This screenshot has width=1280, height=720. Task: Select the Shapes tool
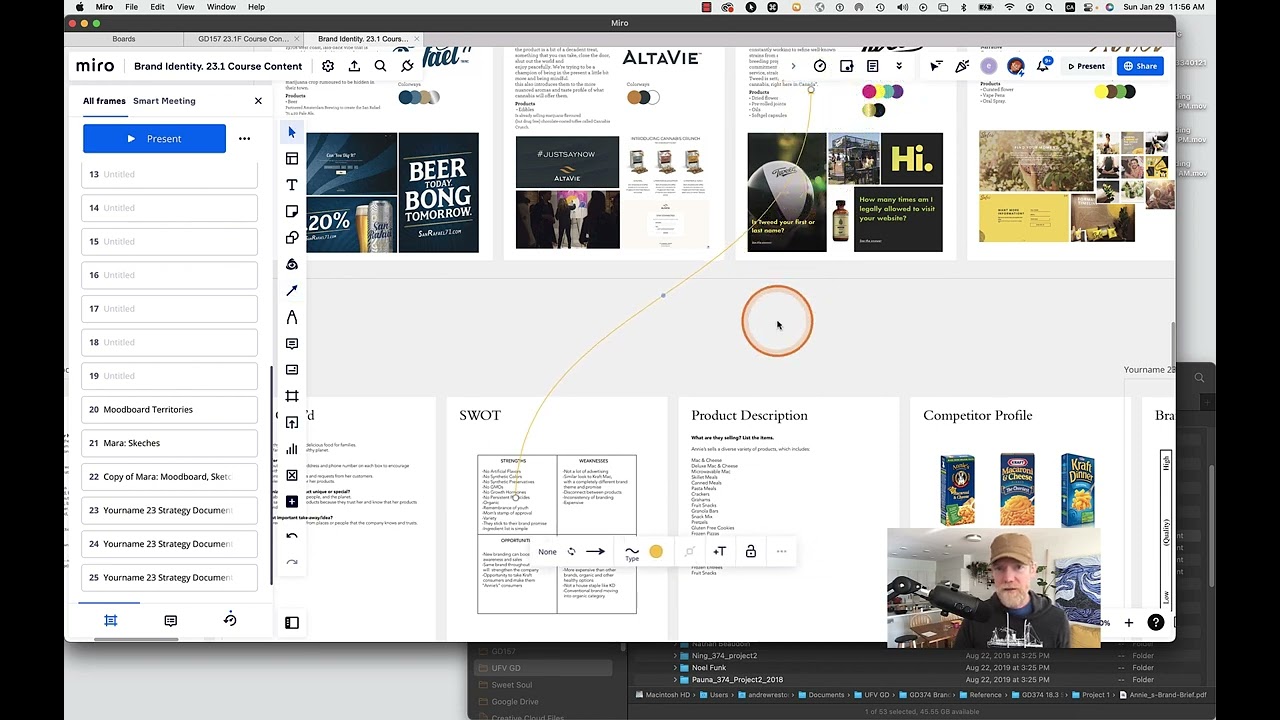[x=292, y=238]
